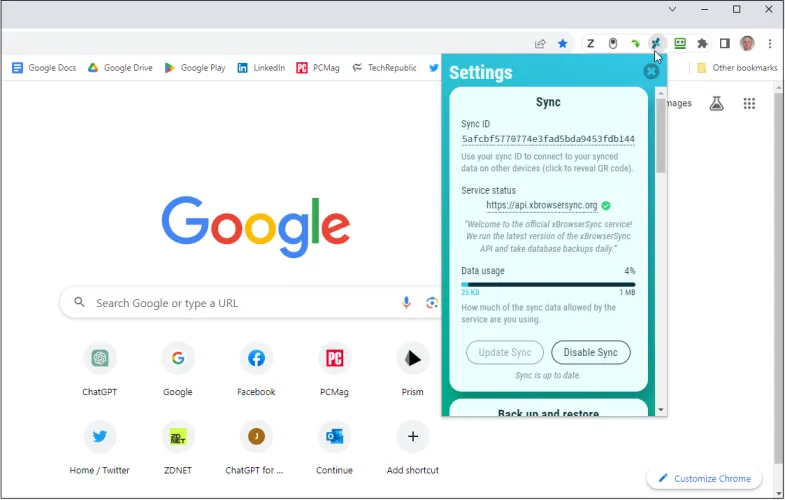Open Search Labs flask icon
Screen dimensions: 785x500
(716, 104)
